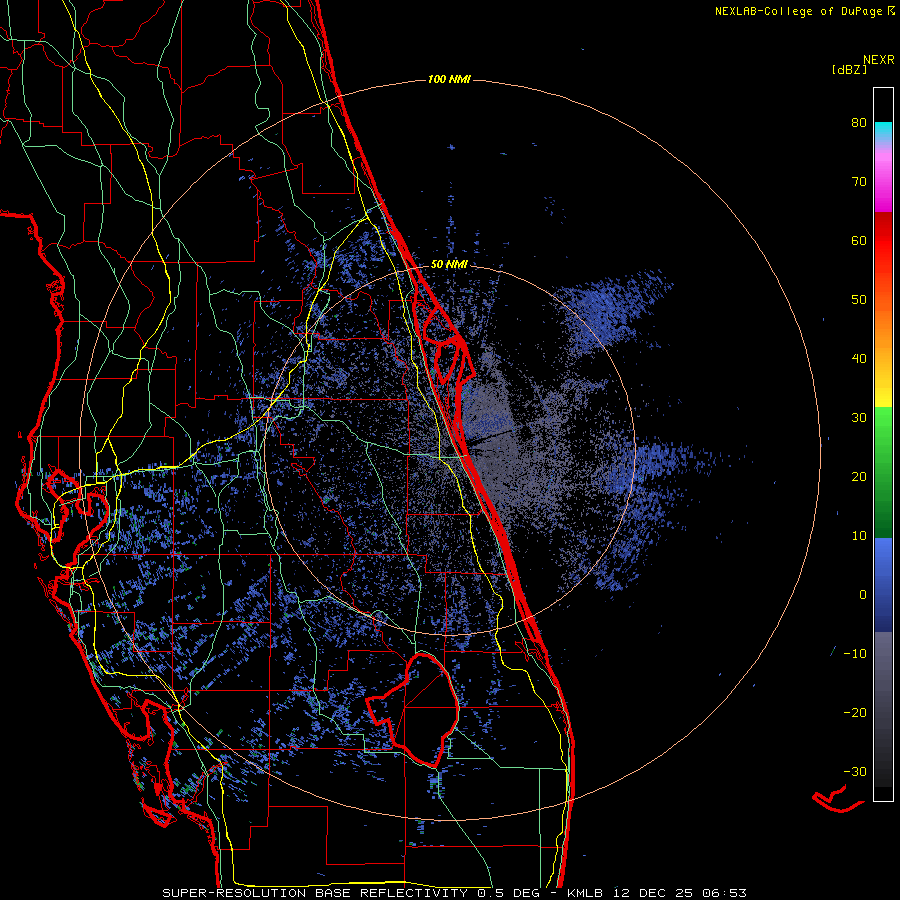Select the "20" dBZ scale label
Image resolution: width=900 pixels, height=900 pixels.
tap(859, 476)
